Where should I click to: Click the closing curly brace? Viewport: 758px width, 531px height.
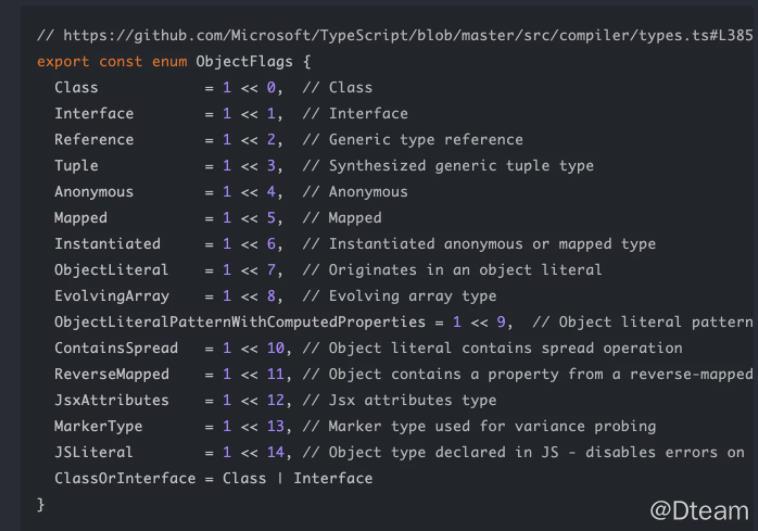[41, 504]
